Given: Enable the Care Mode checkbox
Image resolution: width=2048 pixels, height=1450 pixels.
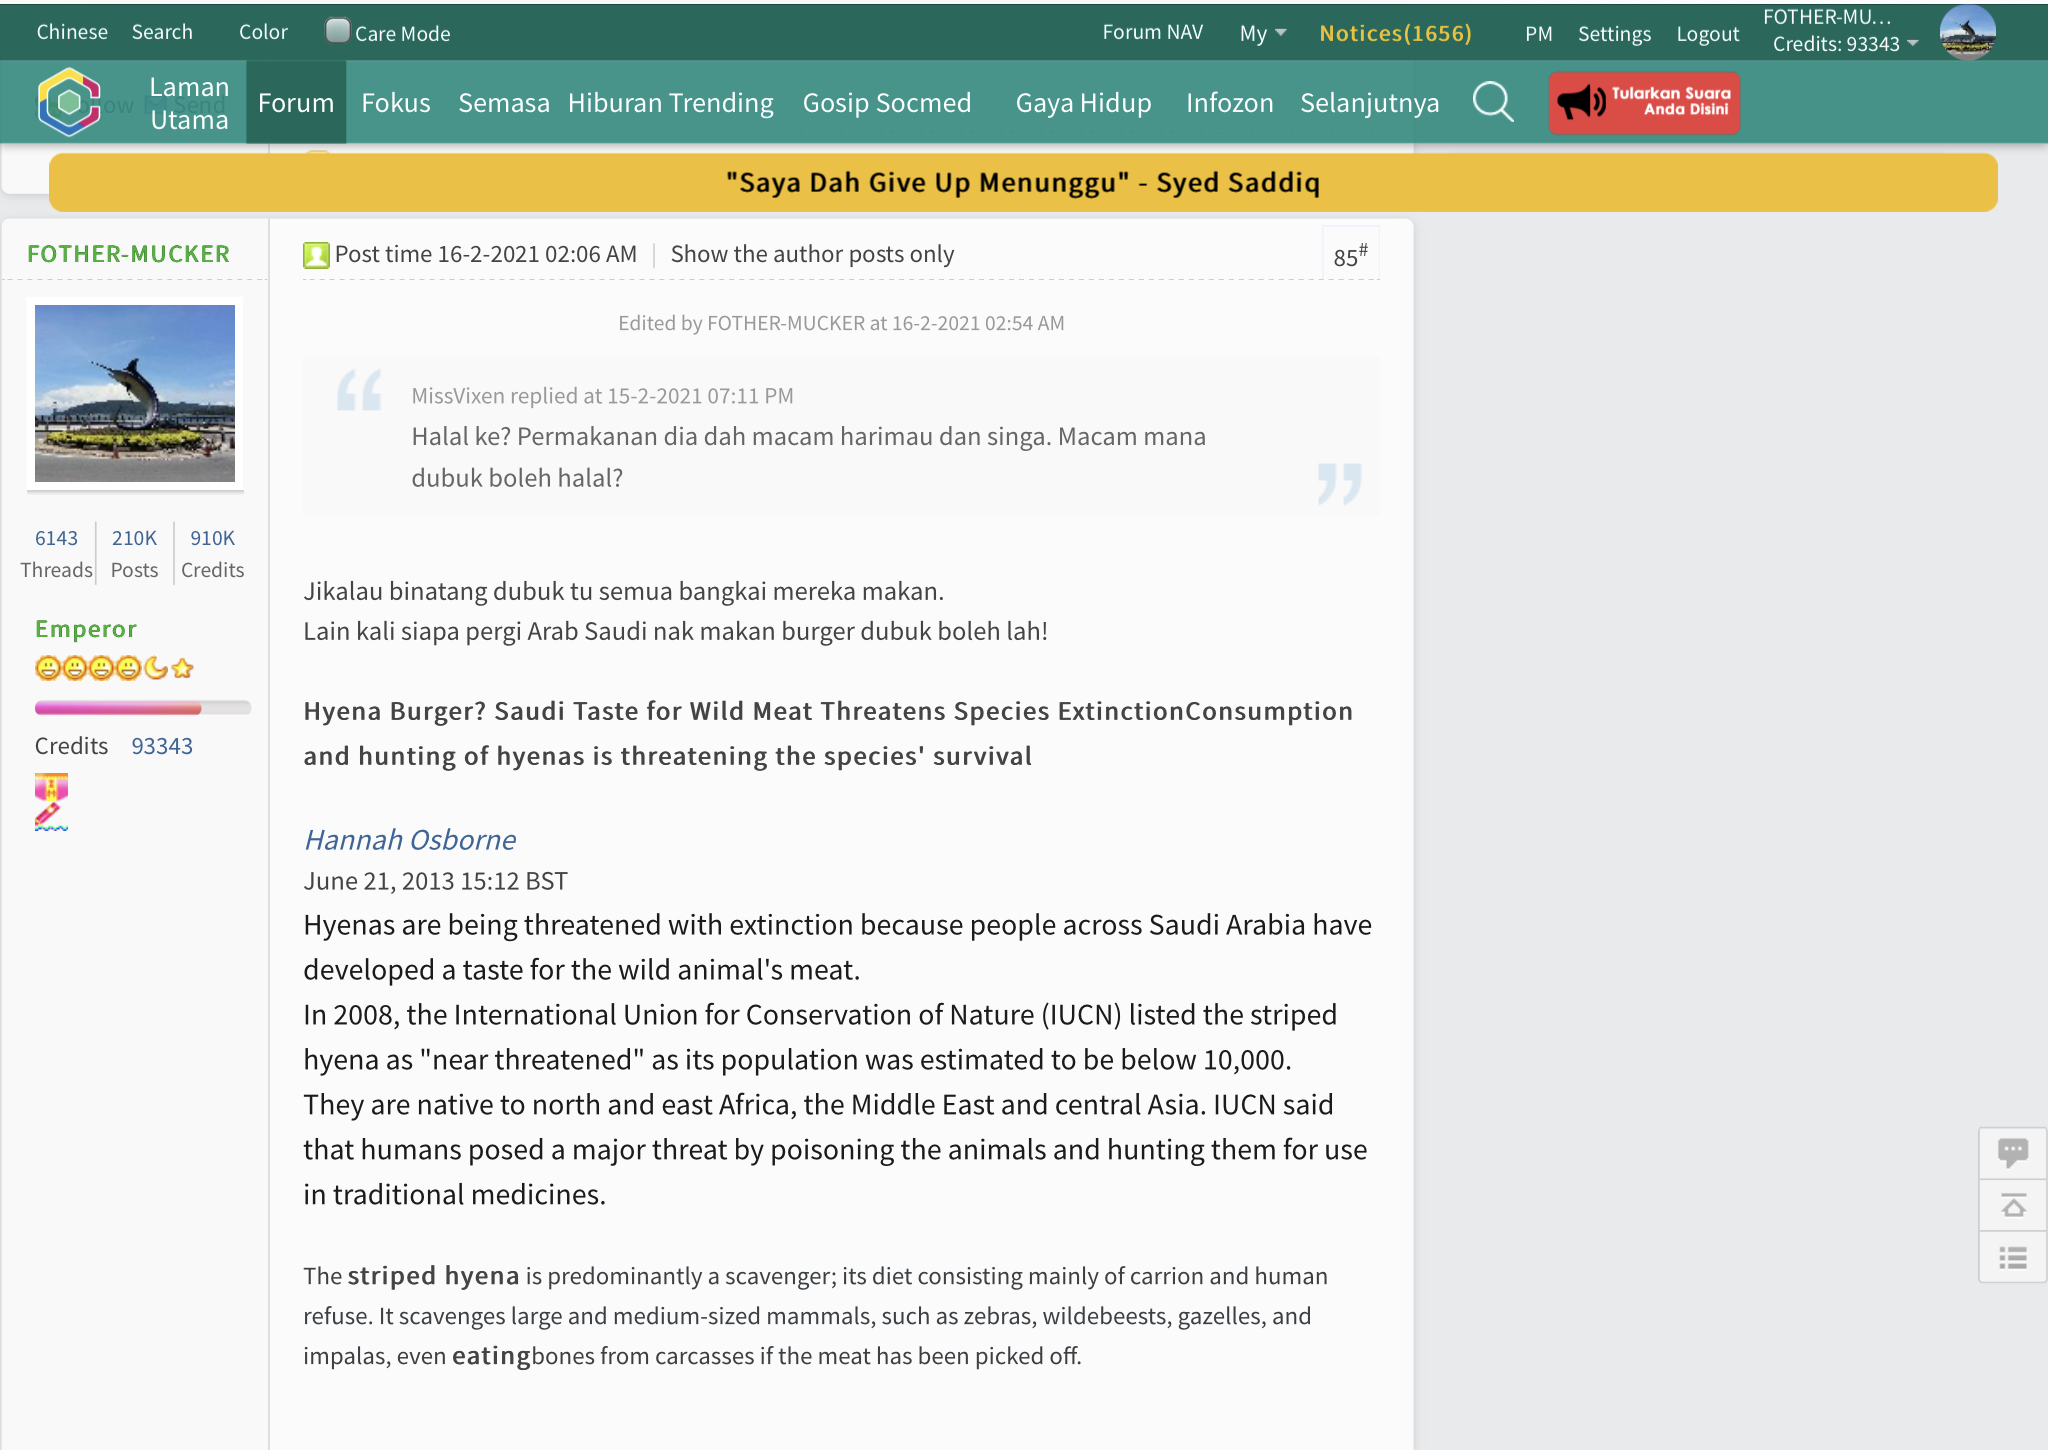Looking at the screenshot, I should click(x=338, y=31).
